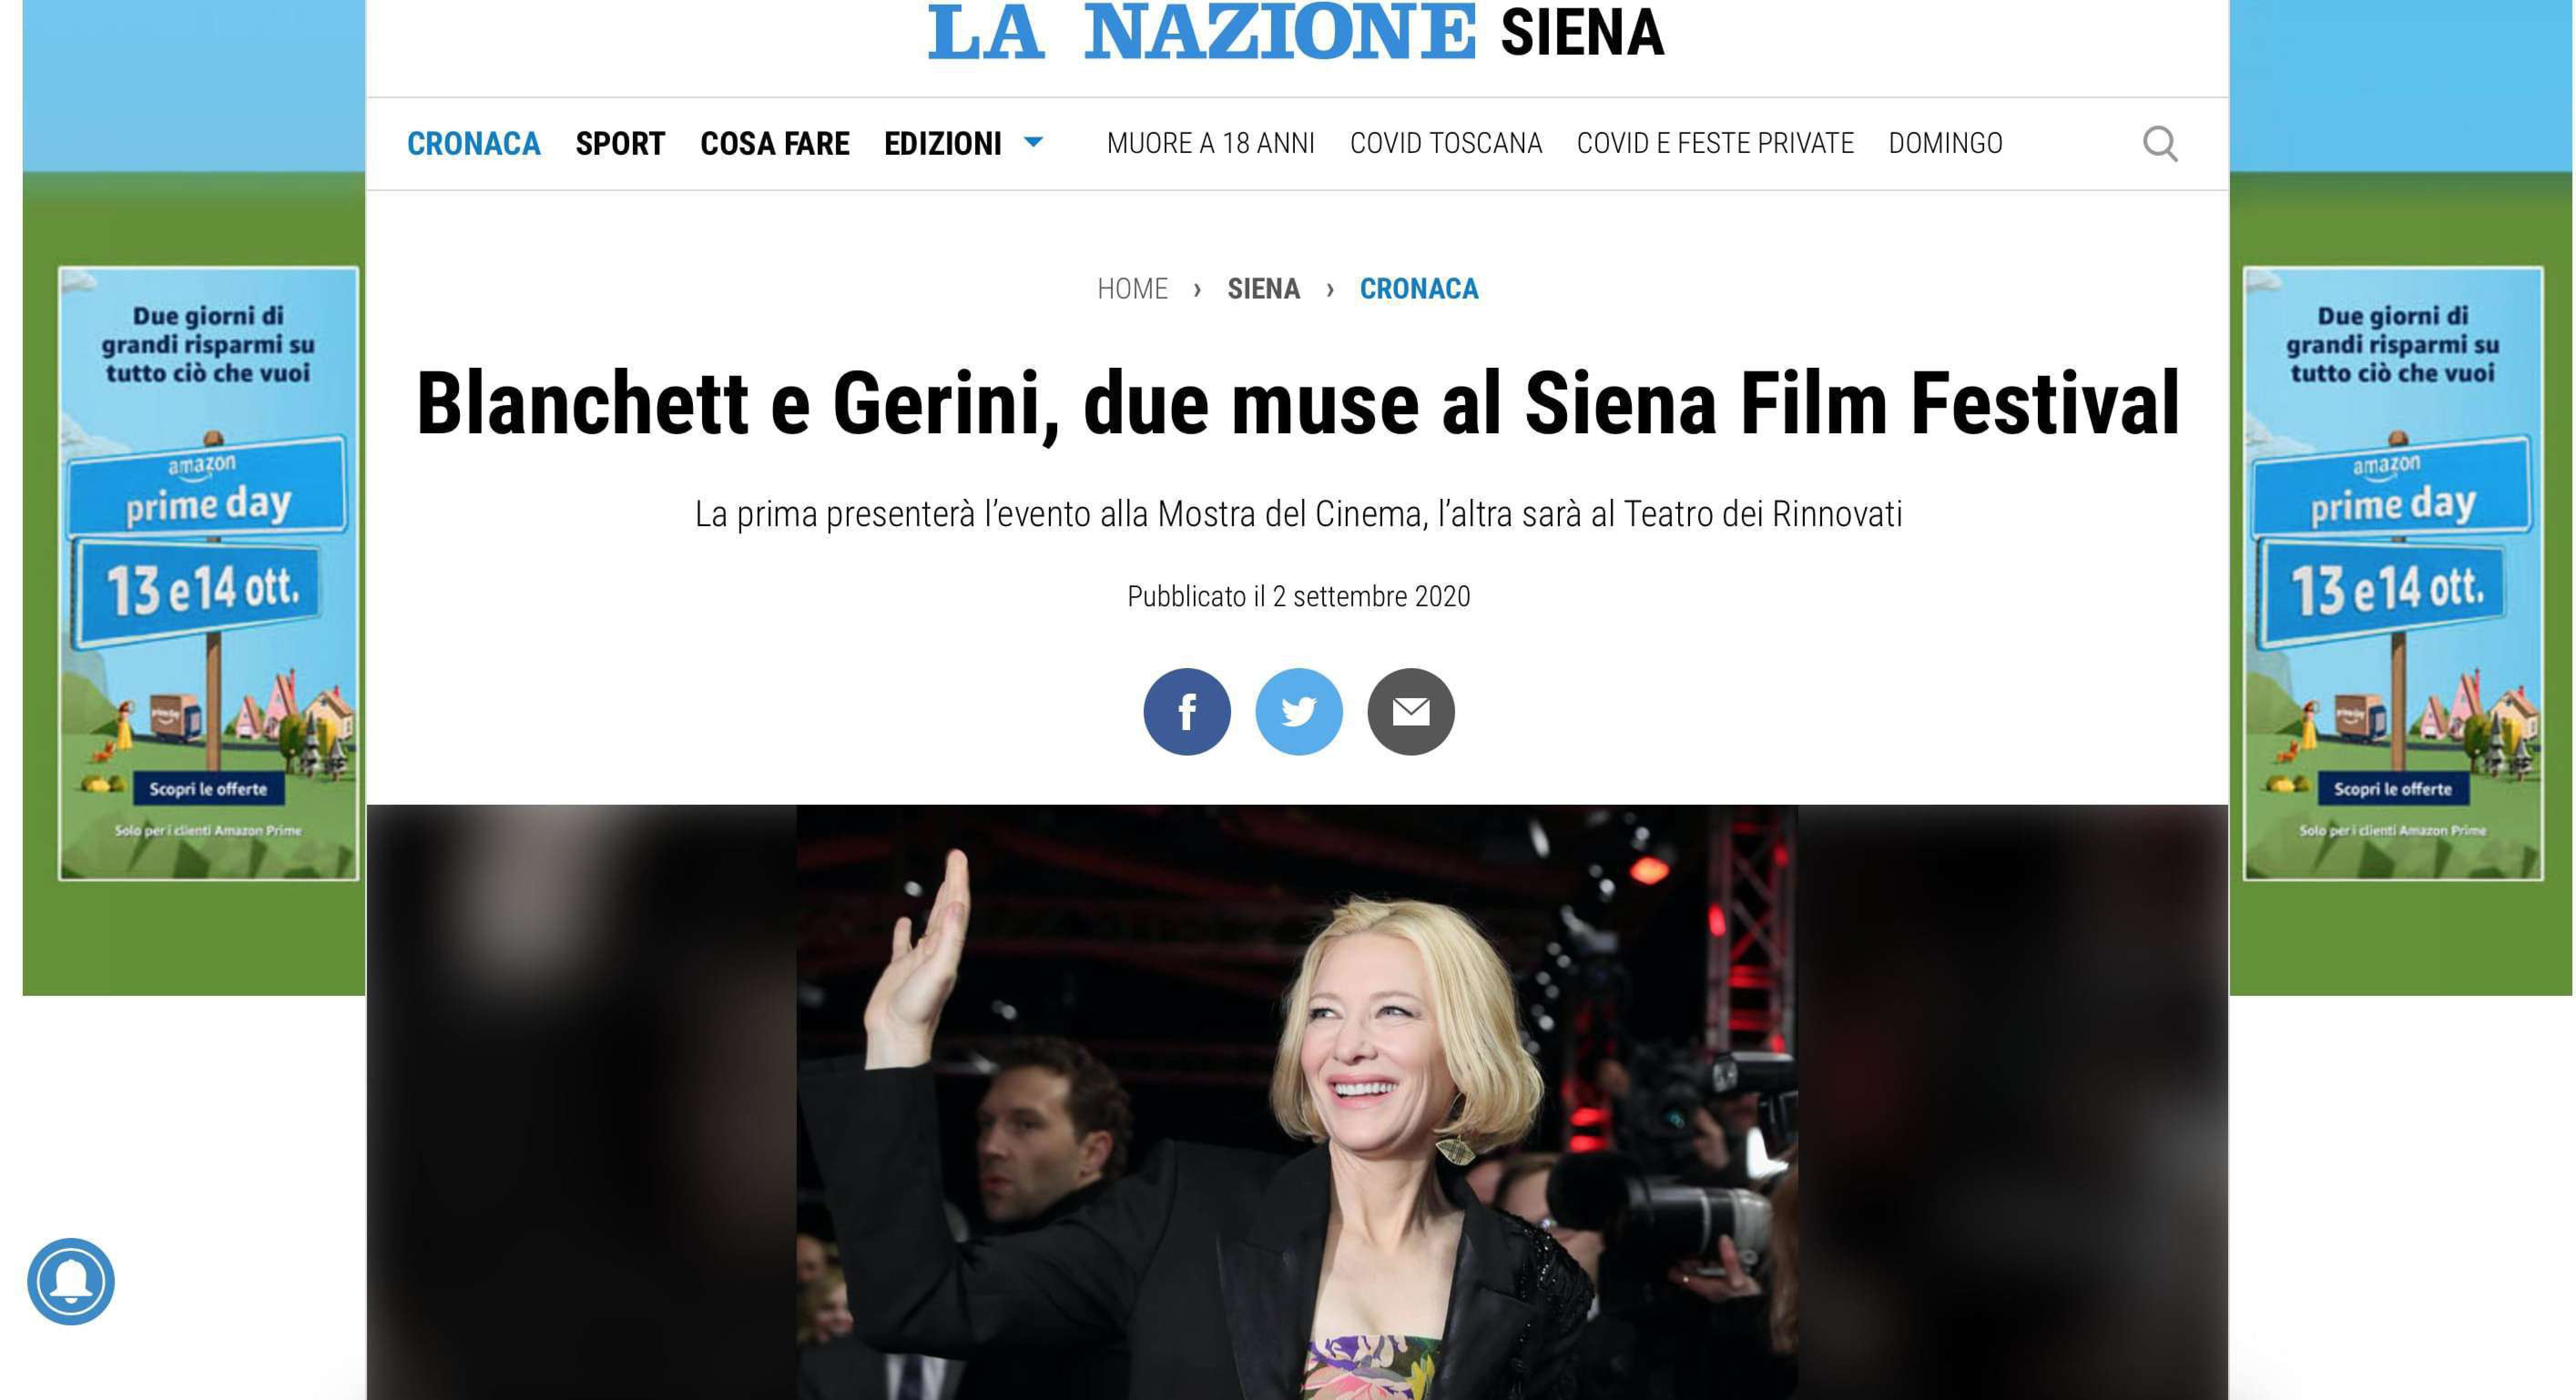Open Edizioni menu item
The image size is (2576, 1400).
pyautogui.click(x=943, y=144)
